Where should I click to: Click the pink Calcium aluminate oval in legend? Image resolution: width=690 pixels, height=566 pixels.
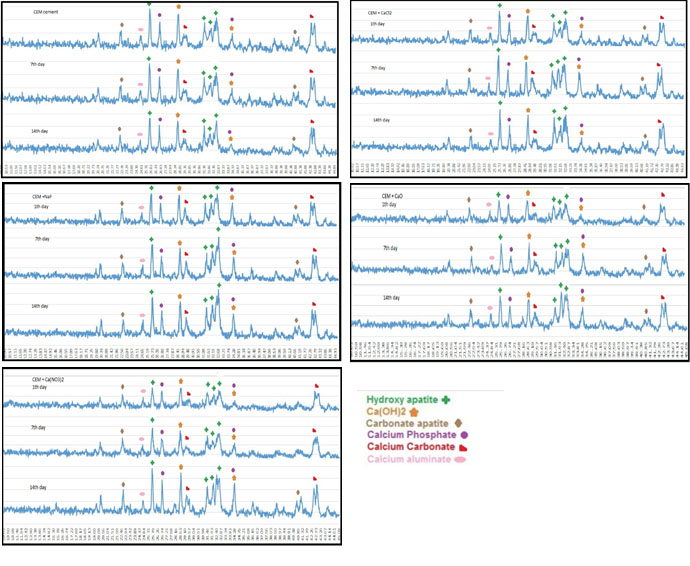(x=461, y=460)
